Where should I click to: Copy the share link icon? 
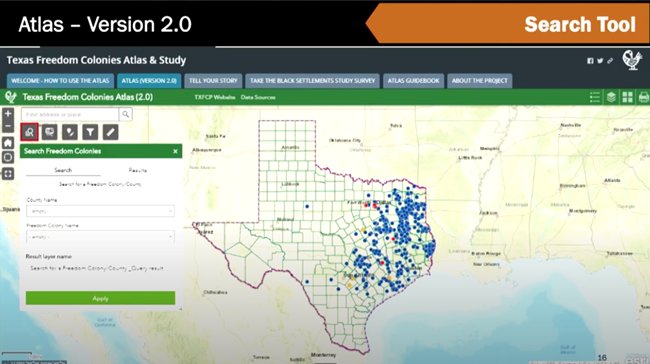610,61
